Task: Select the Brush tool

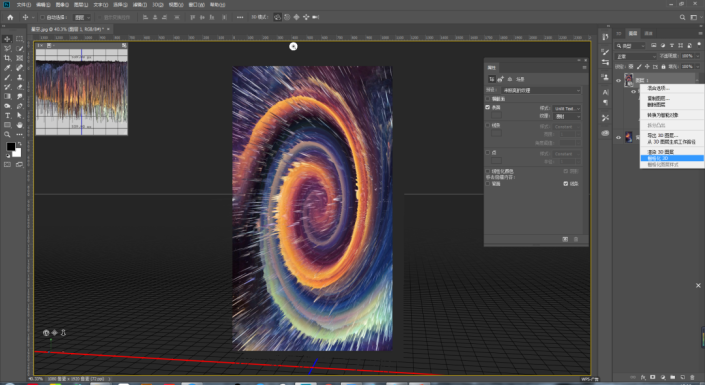Action: [x=7, y=77]
